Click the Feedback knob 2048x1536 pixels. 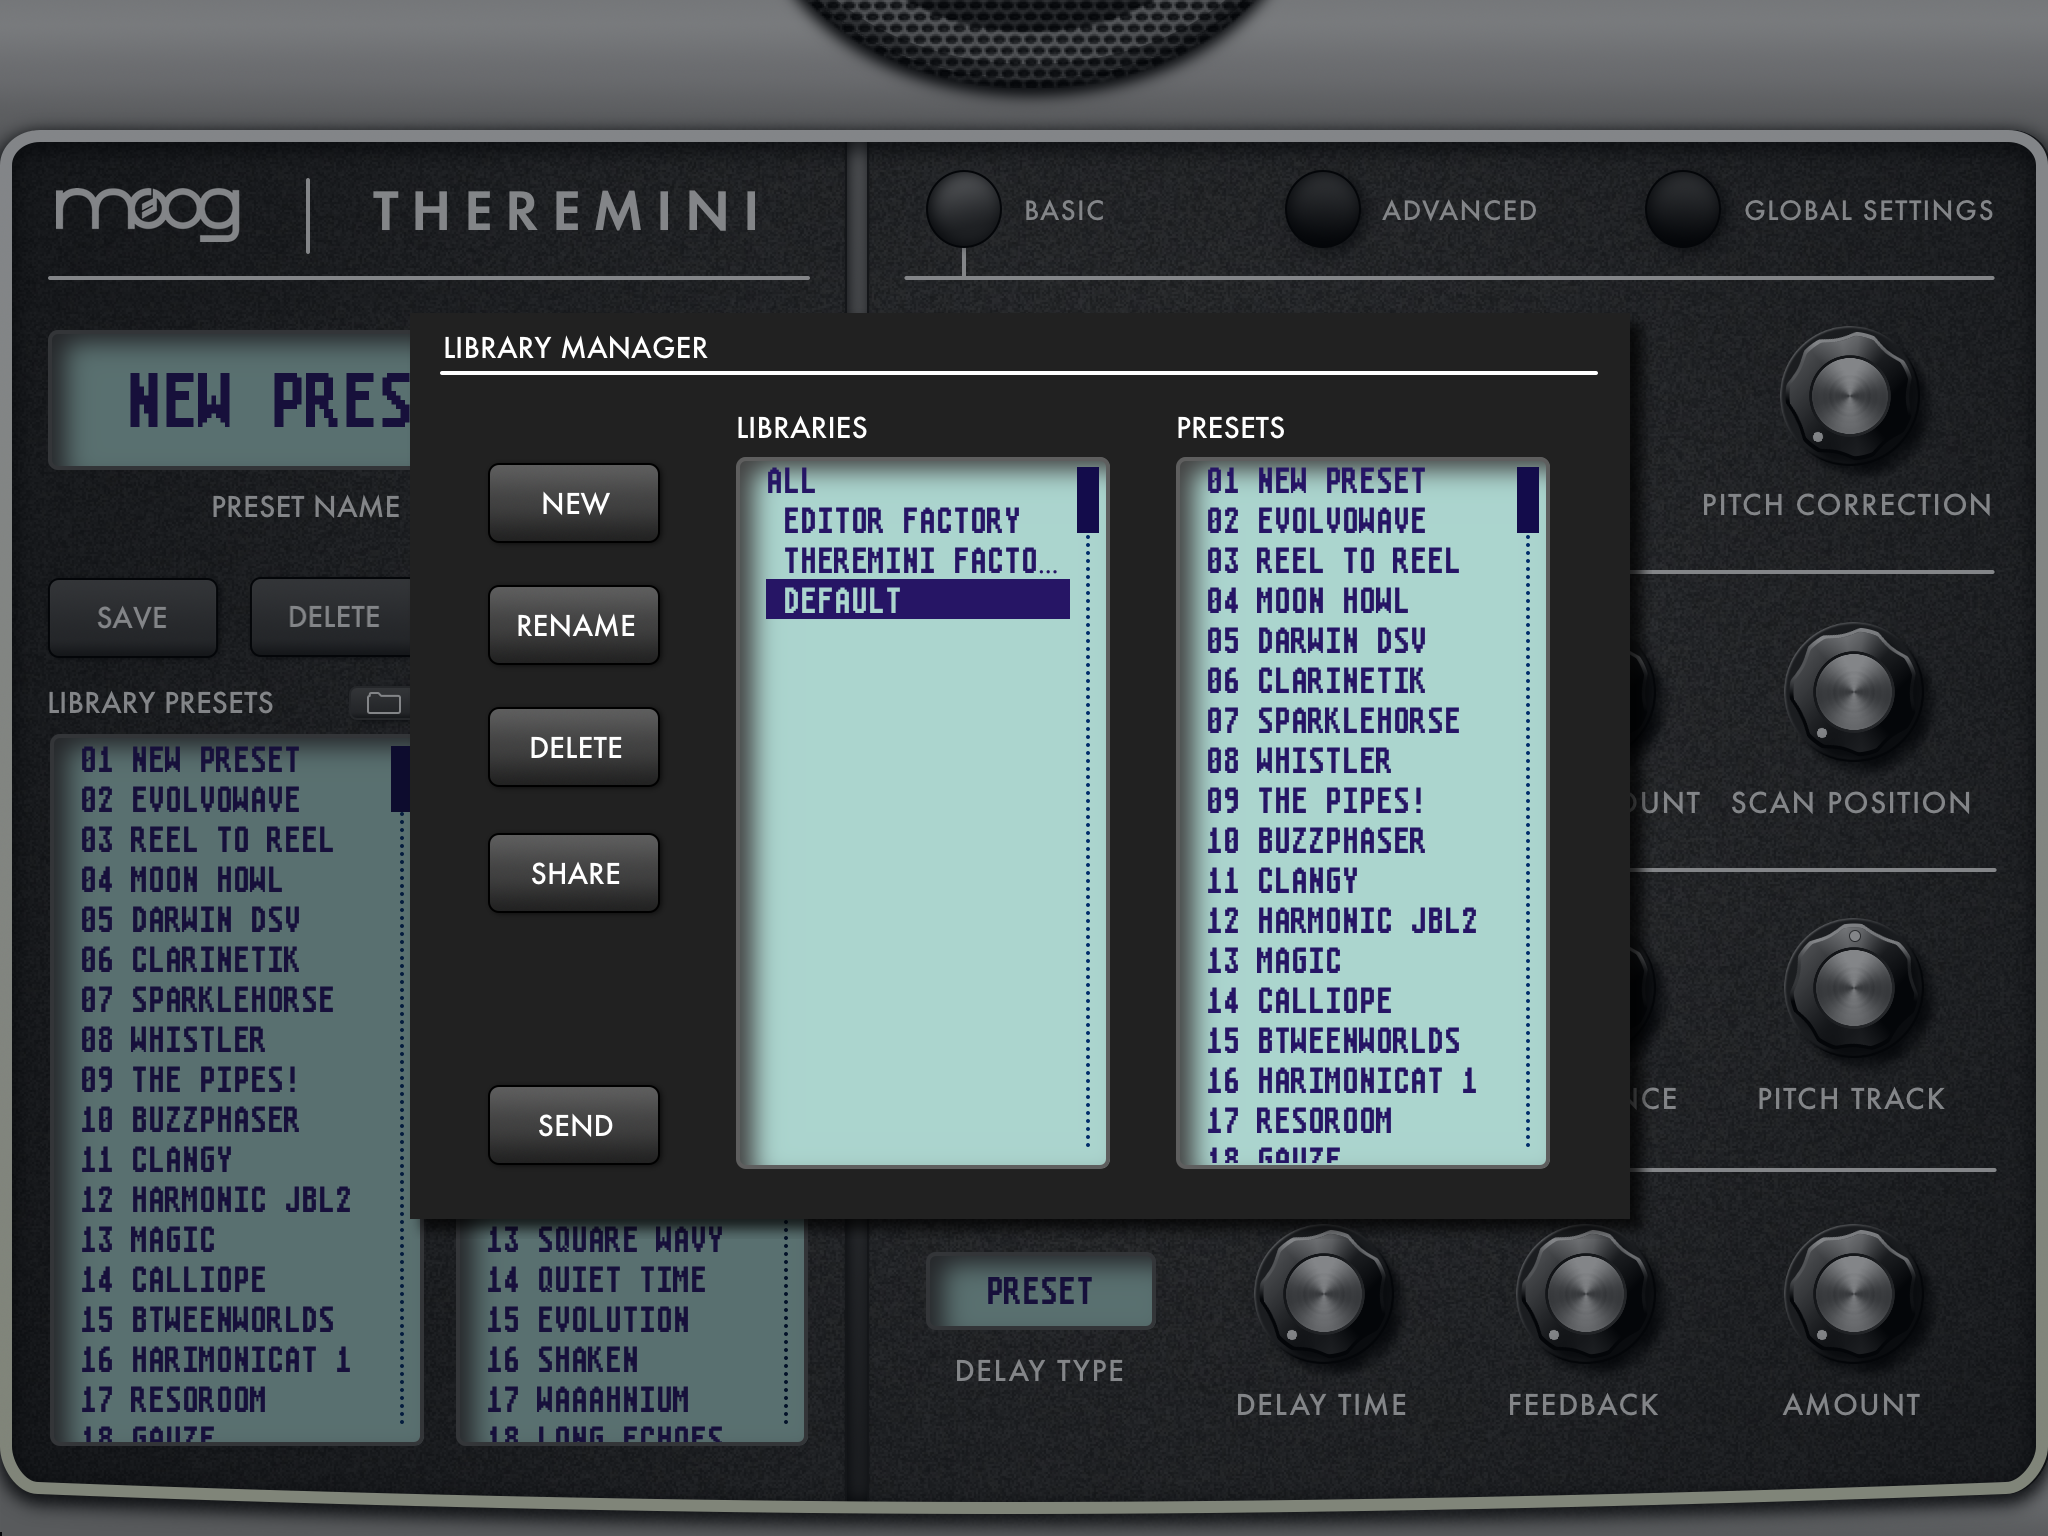[1584, 1293]
